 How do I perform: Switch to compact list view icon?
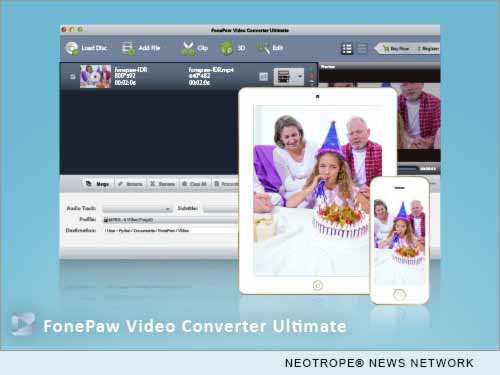[362, 49]
